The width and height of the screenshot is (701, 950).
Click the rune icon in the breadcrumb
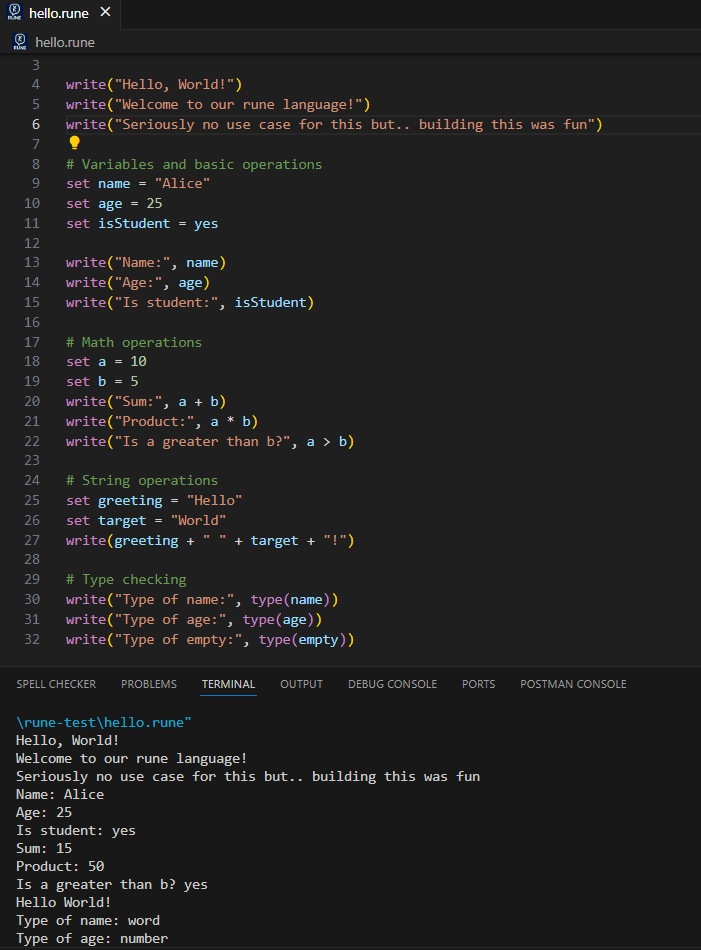pos(20,42)
